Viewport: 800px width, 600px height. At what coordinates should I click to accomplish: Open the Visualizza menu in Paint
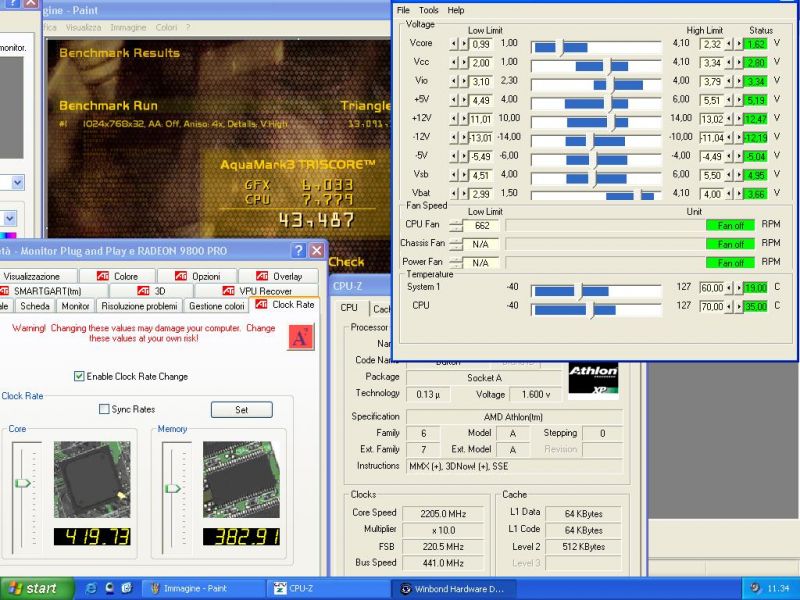tap(83, 28)
